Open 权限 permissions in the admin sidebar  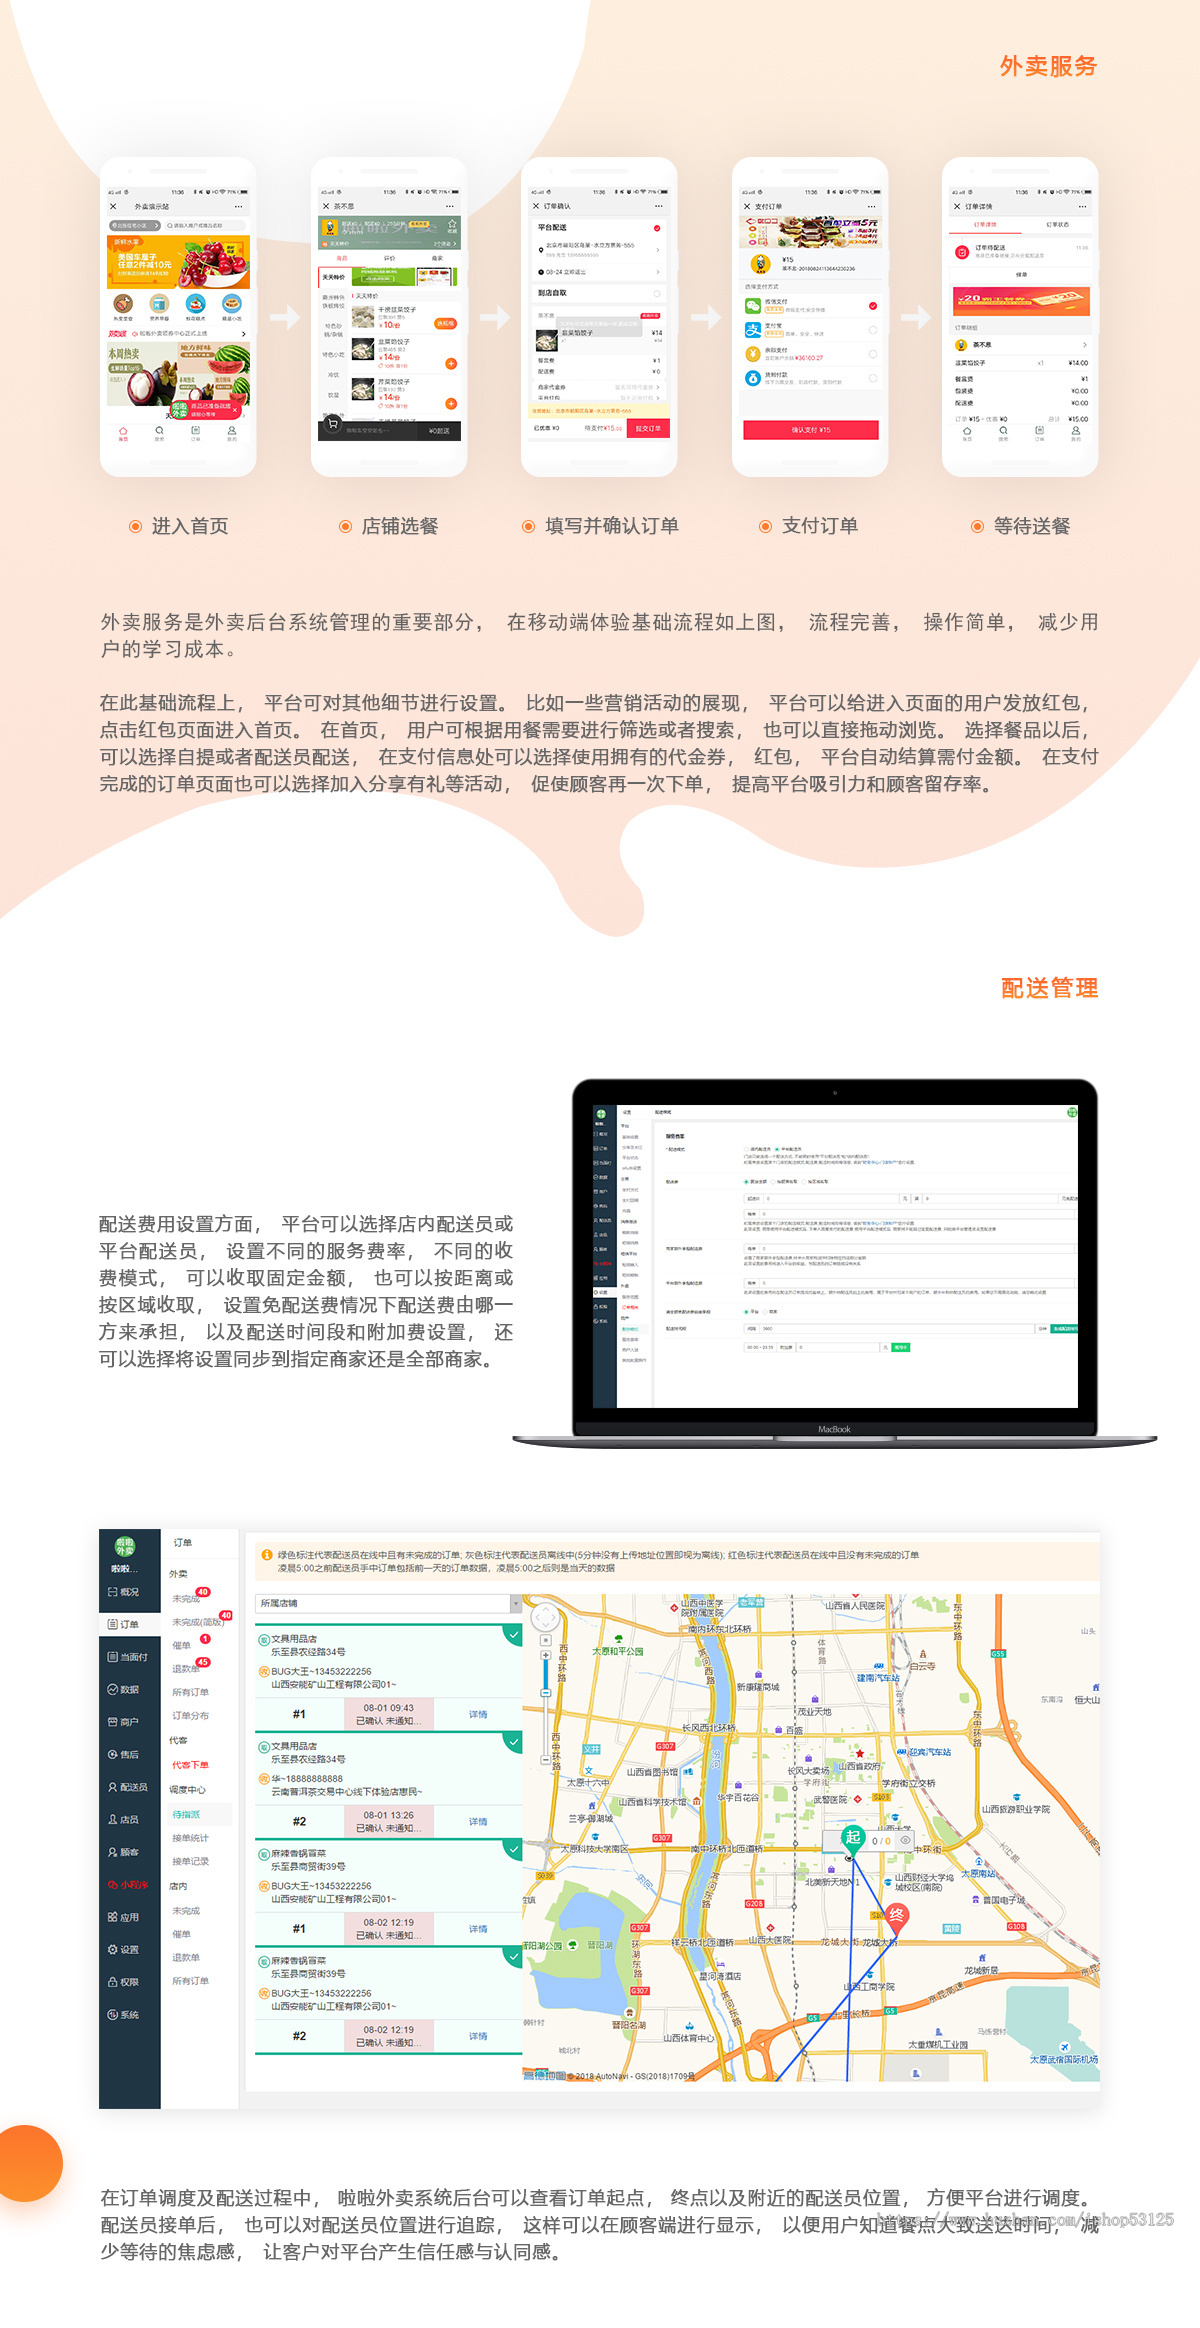tap(124, 1982)
